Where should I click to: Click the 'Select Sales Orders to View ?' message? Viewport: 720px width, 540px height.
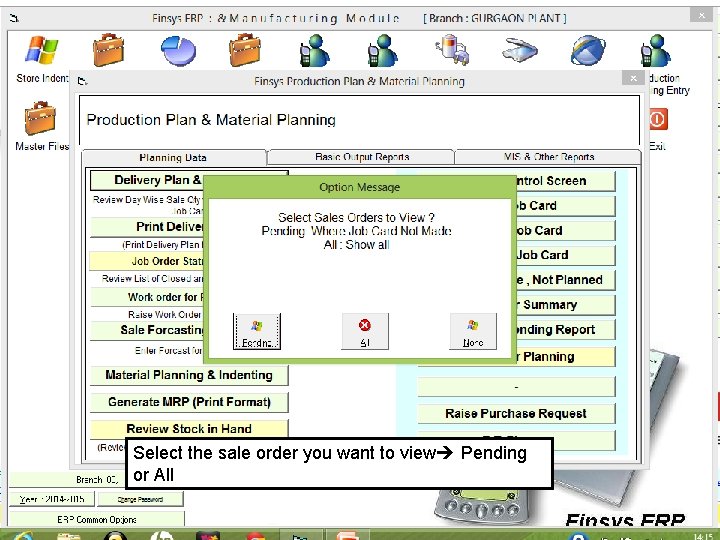coord(356,217)
